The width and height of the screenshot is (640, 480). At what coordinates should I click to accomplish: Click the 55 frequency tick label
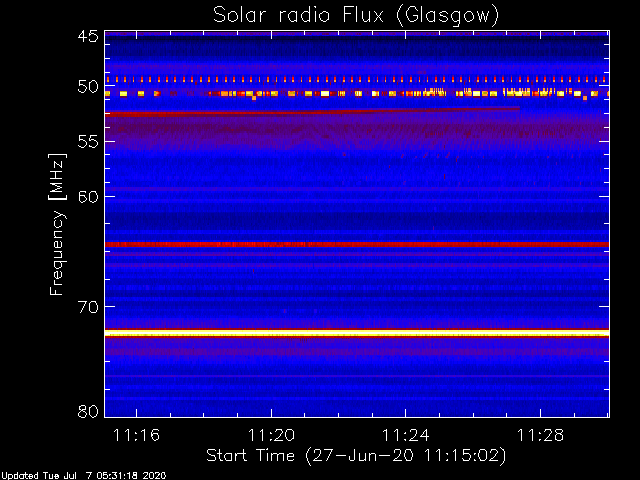point(88,142)
